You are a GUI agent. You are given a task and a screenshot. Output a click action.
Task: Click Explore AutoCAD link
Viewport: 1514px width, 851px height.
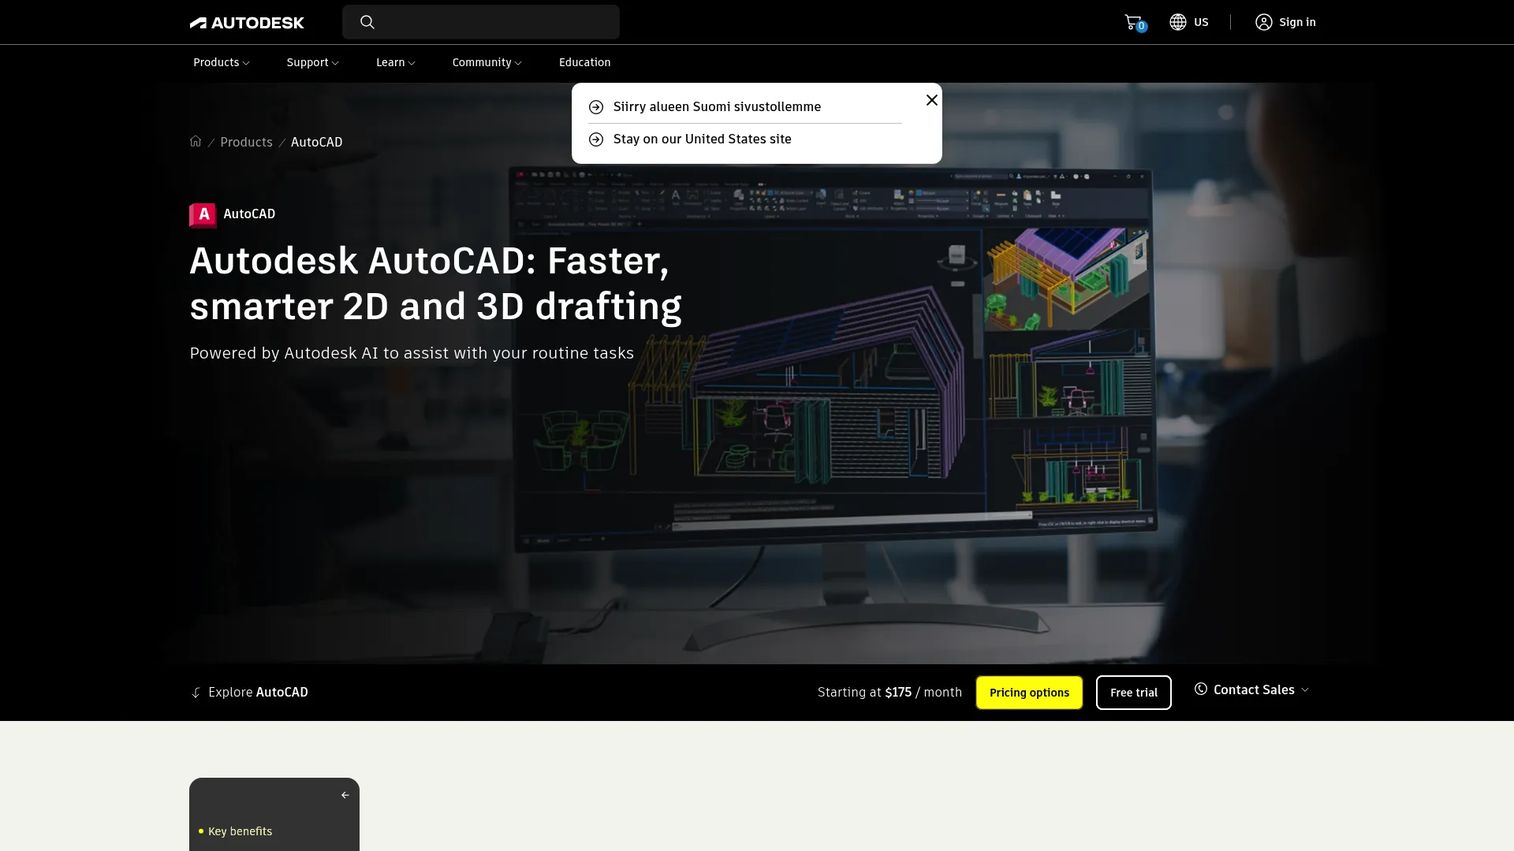tap(258, 692)
